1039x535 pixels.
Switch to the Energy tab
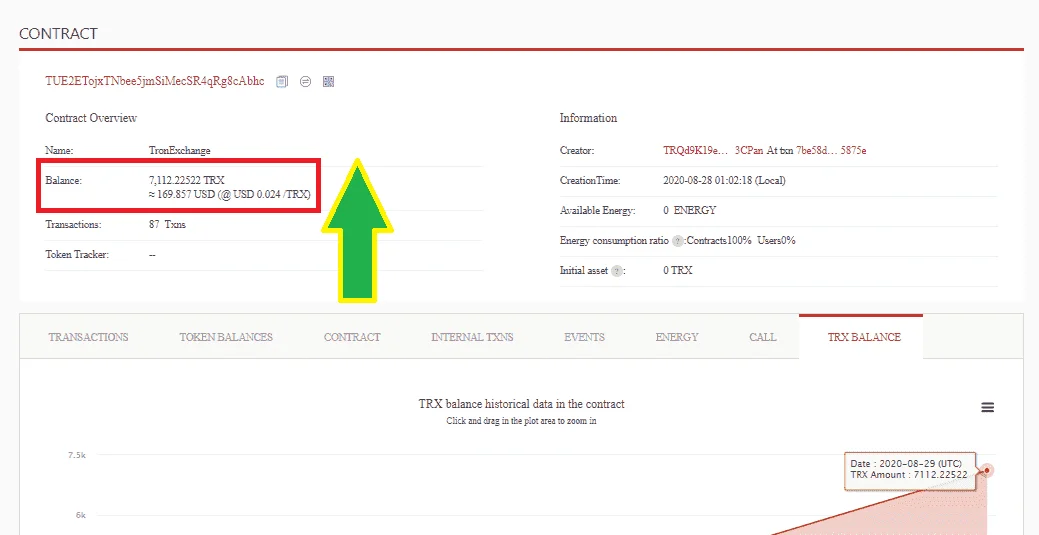point(677,337)
